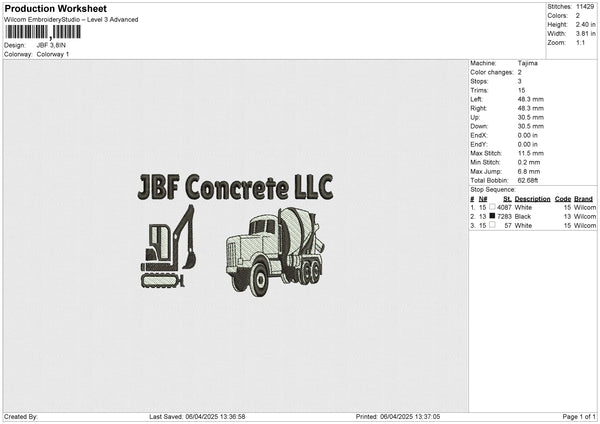Click the Stops value '3'
Screen dimensions: 600x424
click(x=520, y=81)
